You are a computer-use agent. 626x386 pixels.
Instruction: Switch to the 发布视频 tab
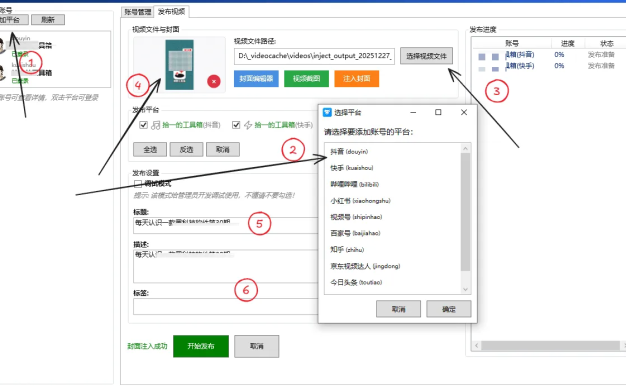pyautogui.click(x=172, y=12)
